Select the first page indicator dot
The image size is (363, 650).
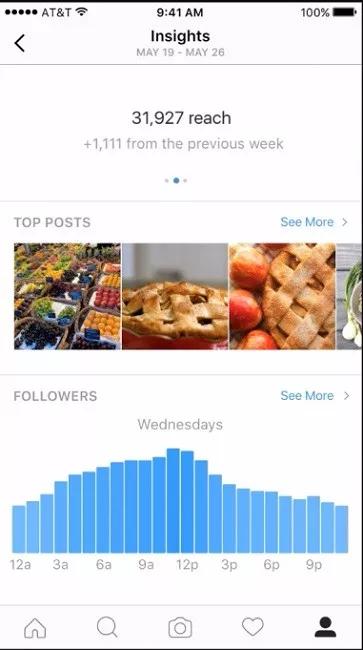[167, 180]
